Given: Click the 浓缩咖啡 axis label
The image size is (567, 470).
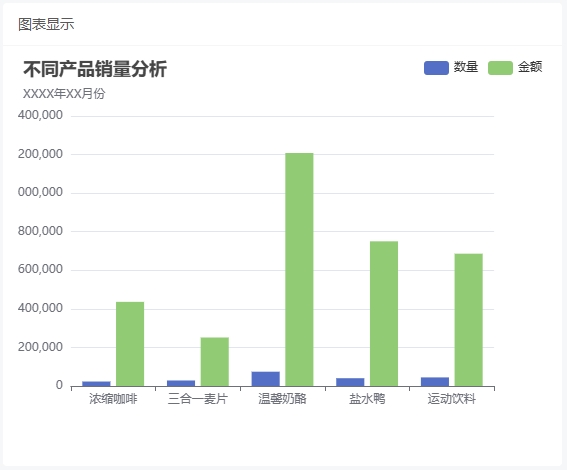Looking at the screenshot, I should pyautogui.click(x=113, y=399).
